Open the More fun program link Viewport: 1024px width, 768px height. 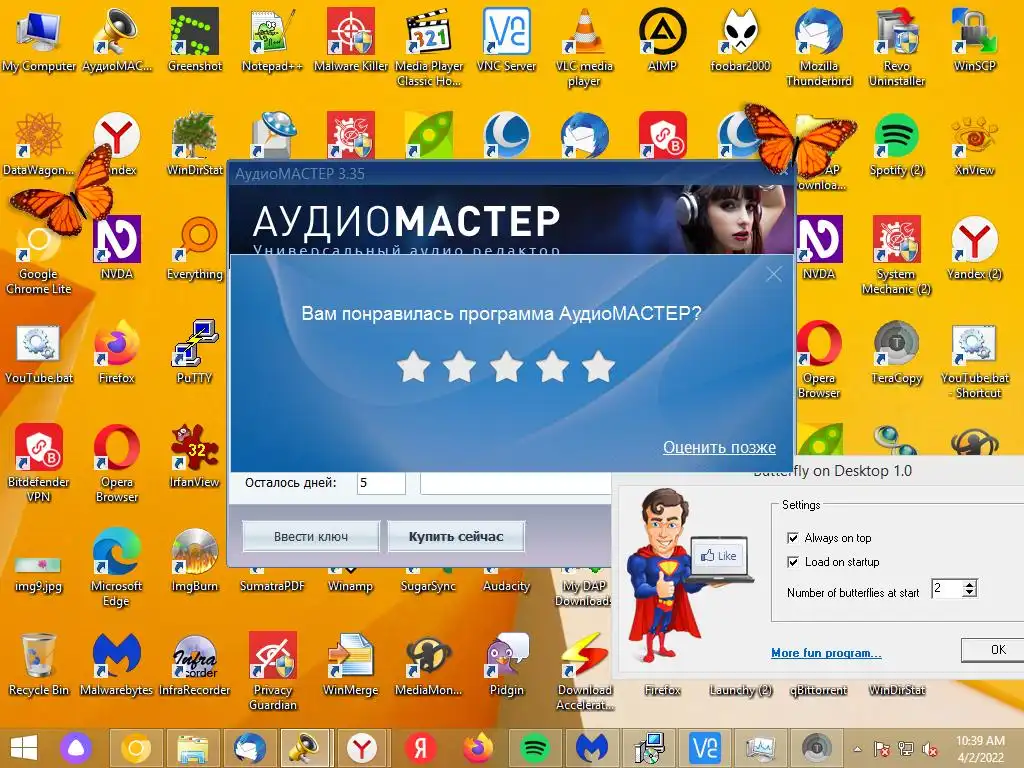pos(826,653)
